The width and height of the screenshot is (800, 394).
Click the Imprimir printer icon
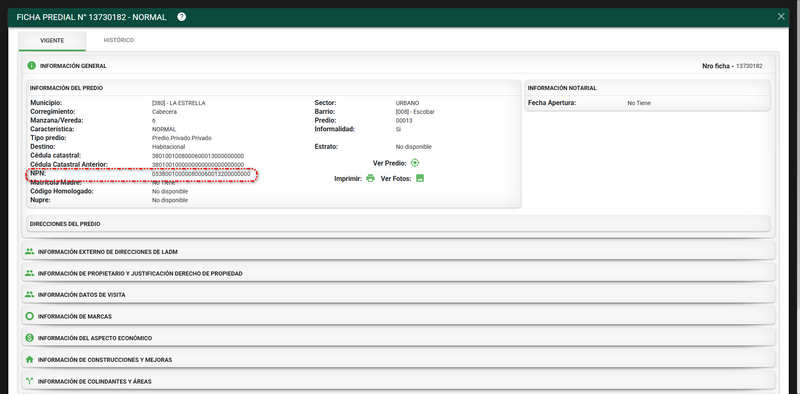(x=370, y=179)
